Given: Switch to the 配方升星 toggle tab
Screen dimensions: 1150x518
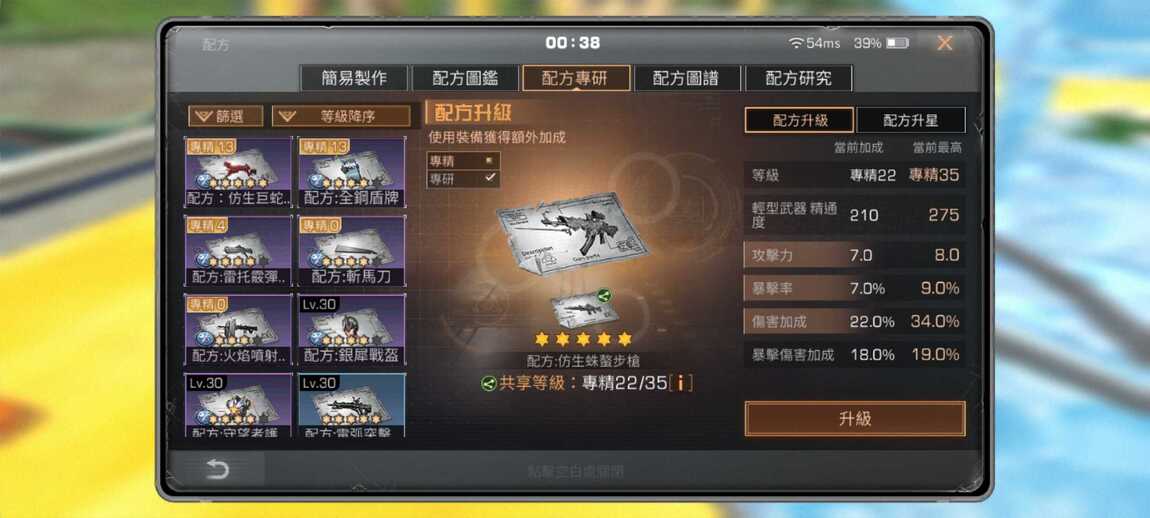Looking at the screenshot, I should click(911, 120).
